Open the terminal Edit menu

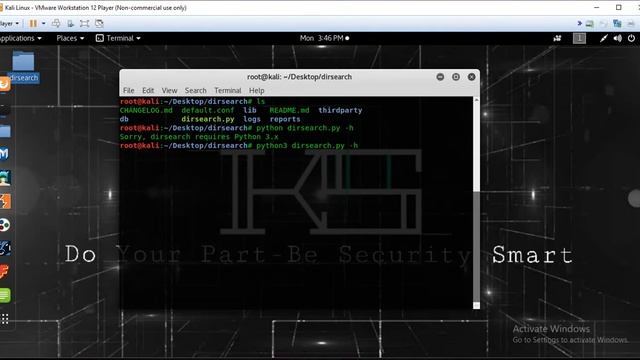click(x=148, y=90)
